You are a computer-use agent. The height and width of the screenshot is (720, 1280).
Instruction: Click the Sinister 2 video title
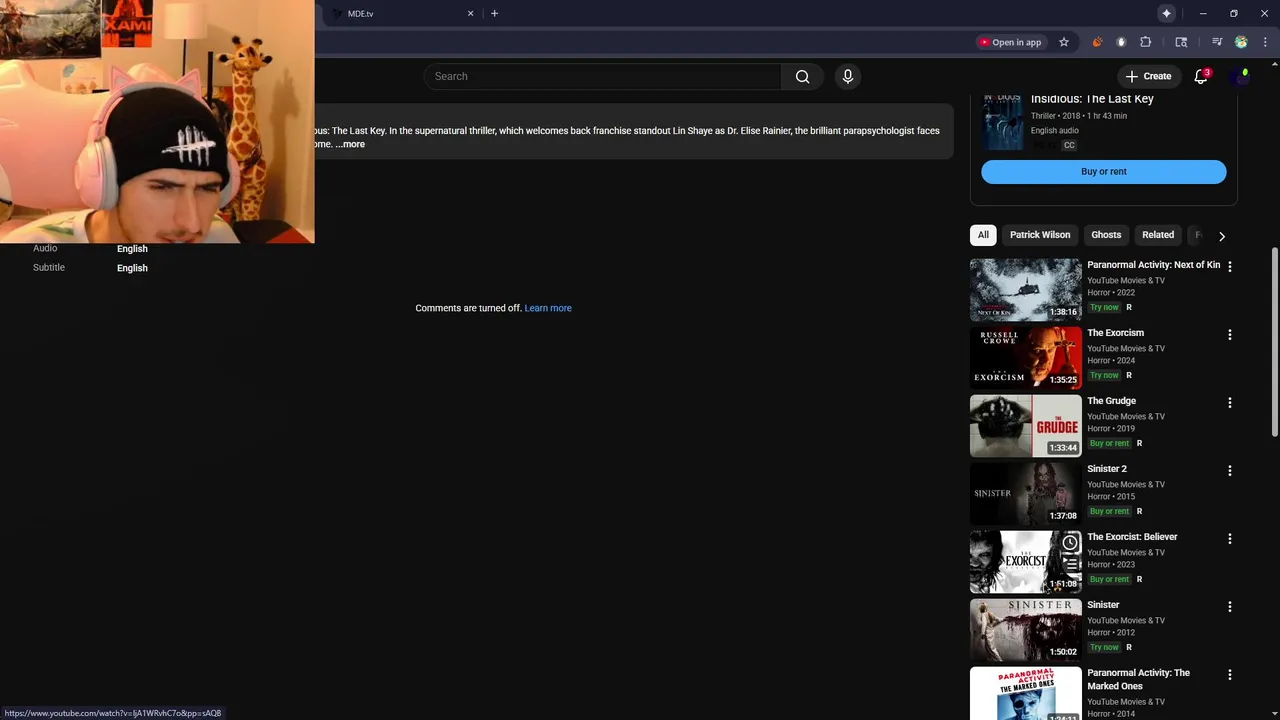(1107, 469)
